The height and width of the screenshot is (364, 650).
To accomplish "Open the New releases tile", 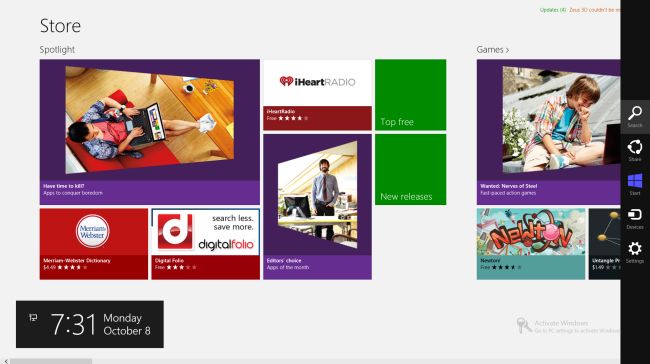I will pyautogui.click(x=410, y=169).
